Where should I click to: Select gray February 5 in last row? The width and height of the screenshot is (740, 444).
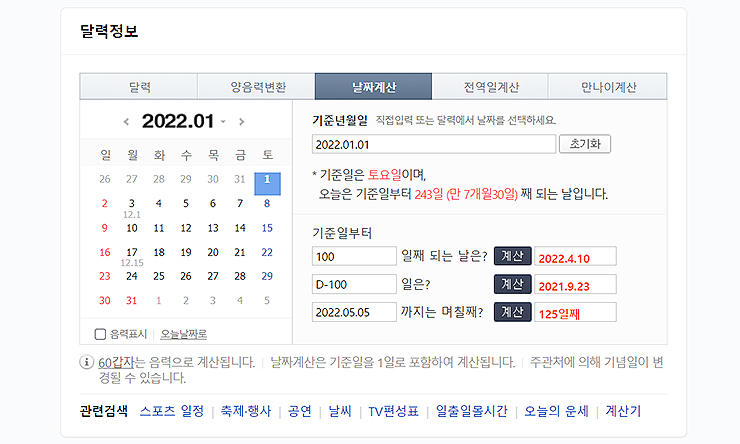[267, 300]
